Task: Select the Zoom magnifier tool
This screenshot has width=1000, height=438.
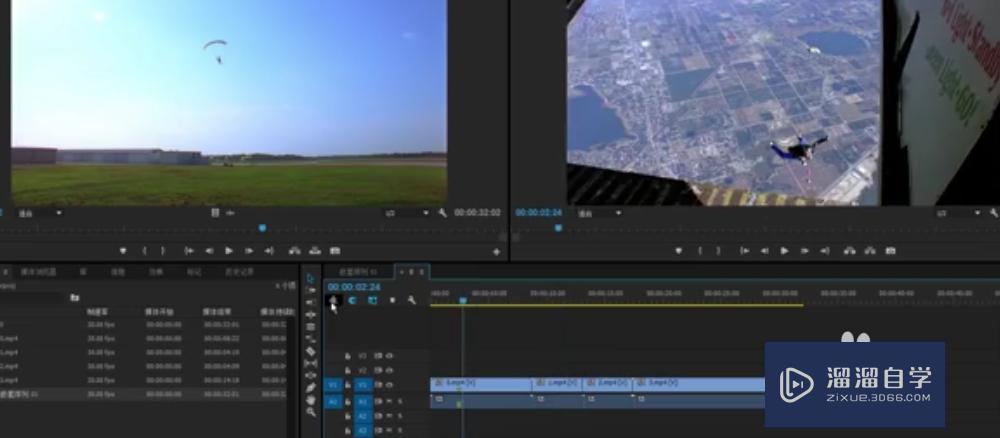Action: pyautogui.click(x=311, y=412)
